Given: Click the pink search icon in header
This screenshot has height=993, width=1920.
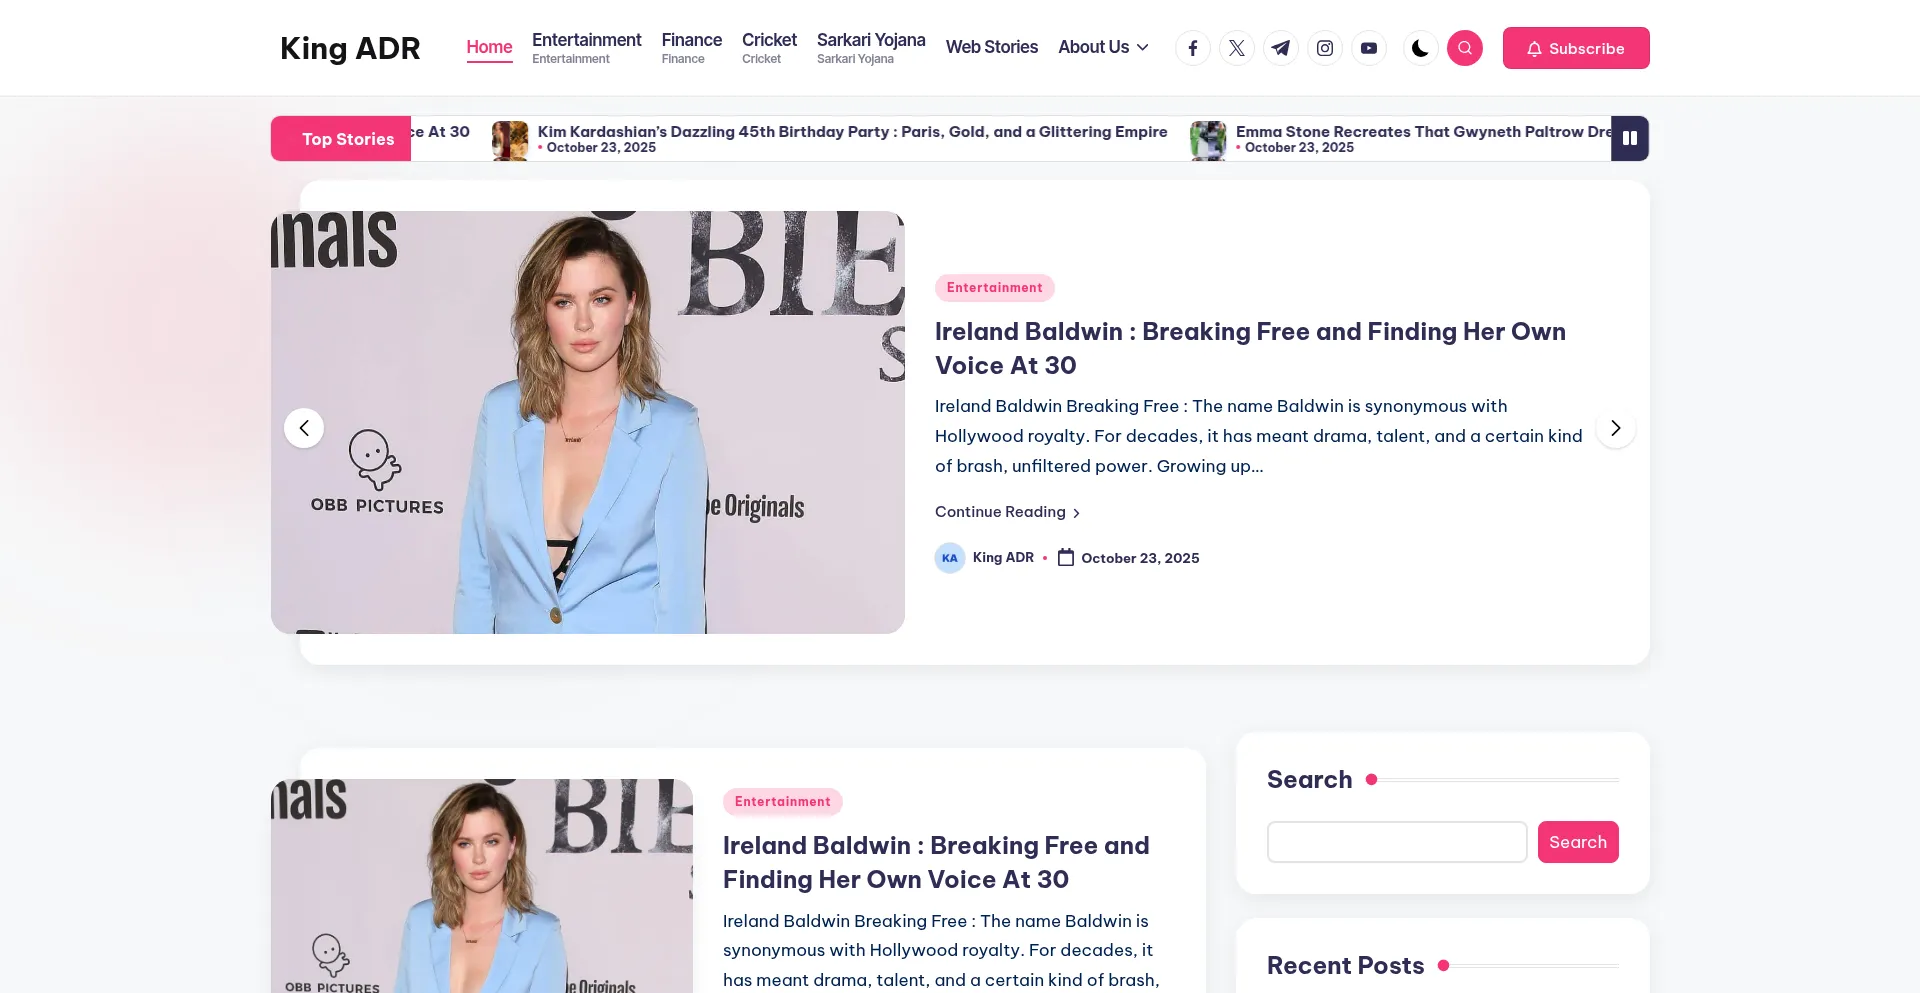Looking at the screenshot, I should click(1465, 48).
